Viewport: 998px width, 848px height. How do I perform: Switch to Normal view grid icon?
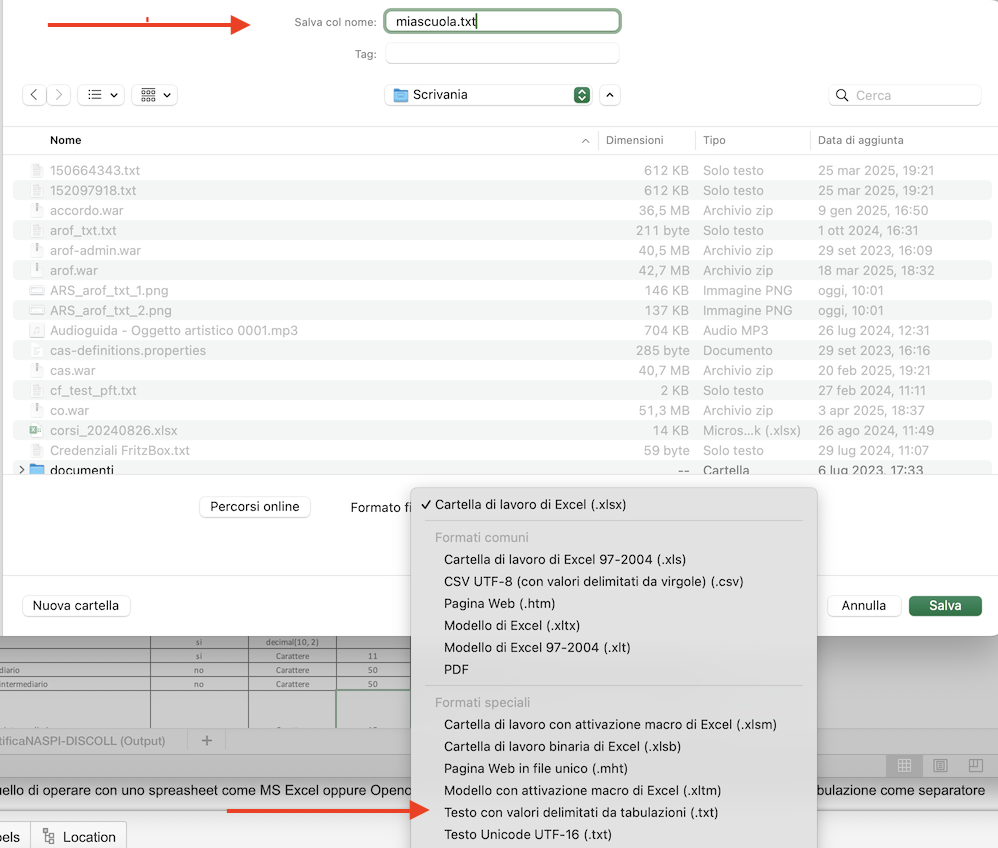904,766
